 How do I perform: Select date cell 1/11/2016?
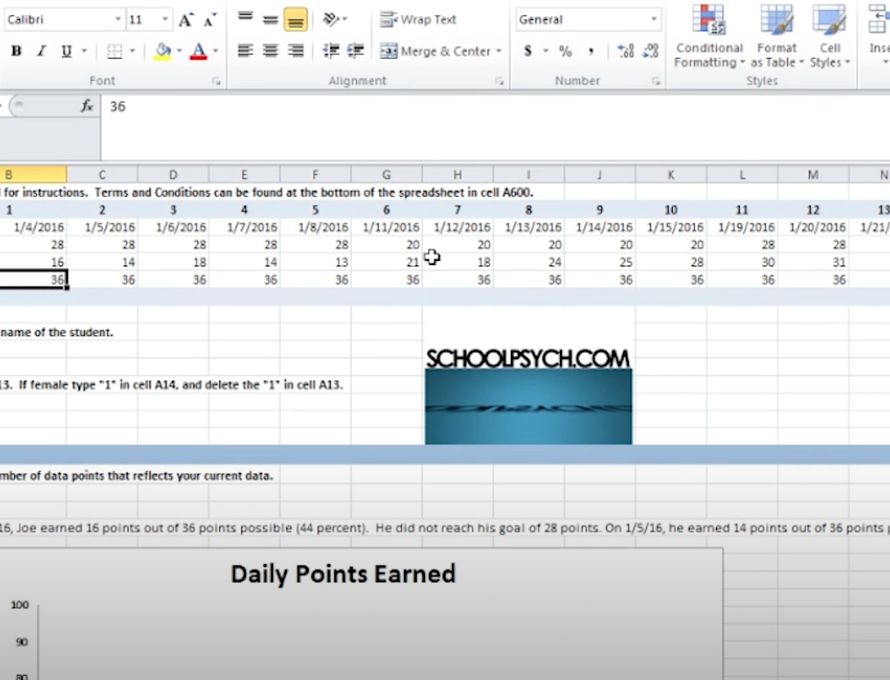coord(387,227)
